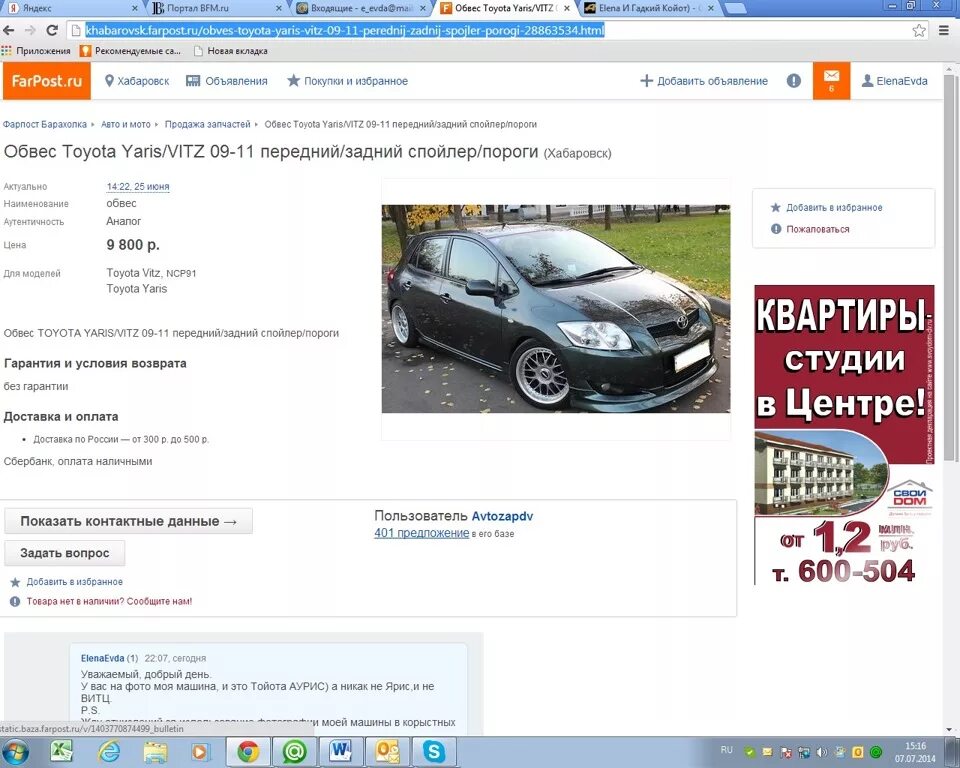Open Word from the taskbar
This screenshot has height=768, width=960.
click(x=340, y=751)
